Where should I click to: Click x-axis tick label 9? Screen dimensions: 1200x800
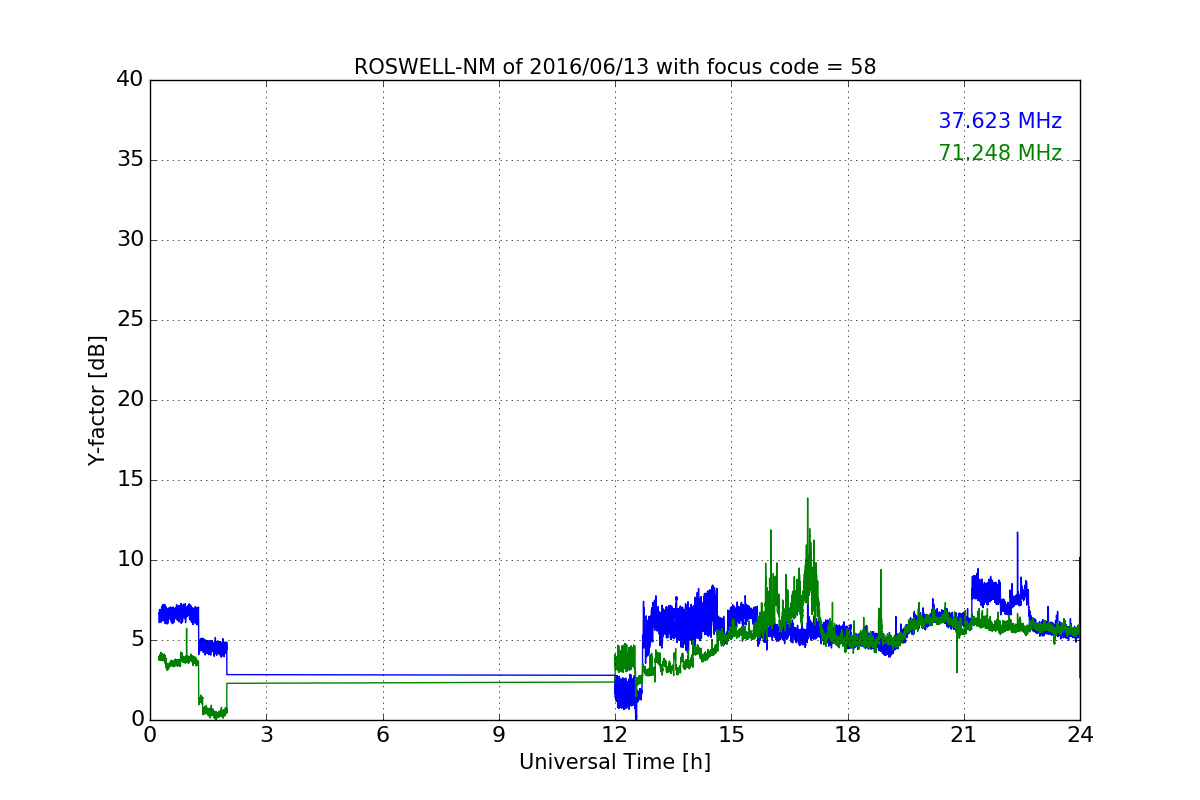point(499,735)
